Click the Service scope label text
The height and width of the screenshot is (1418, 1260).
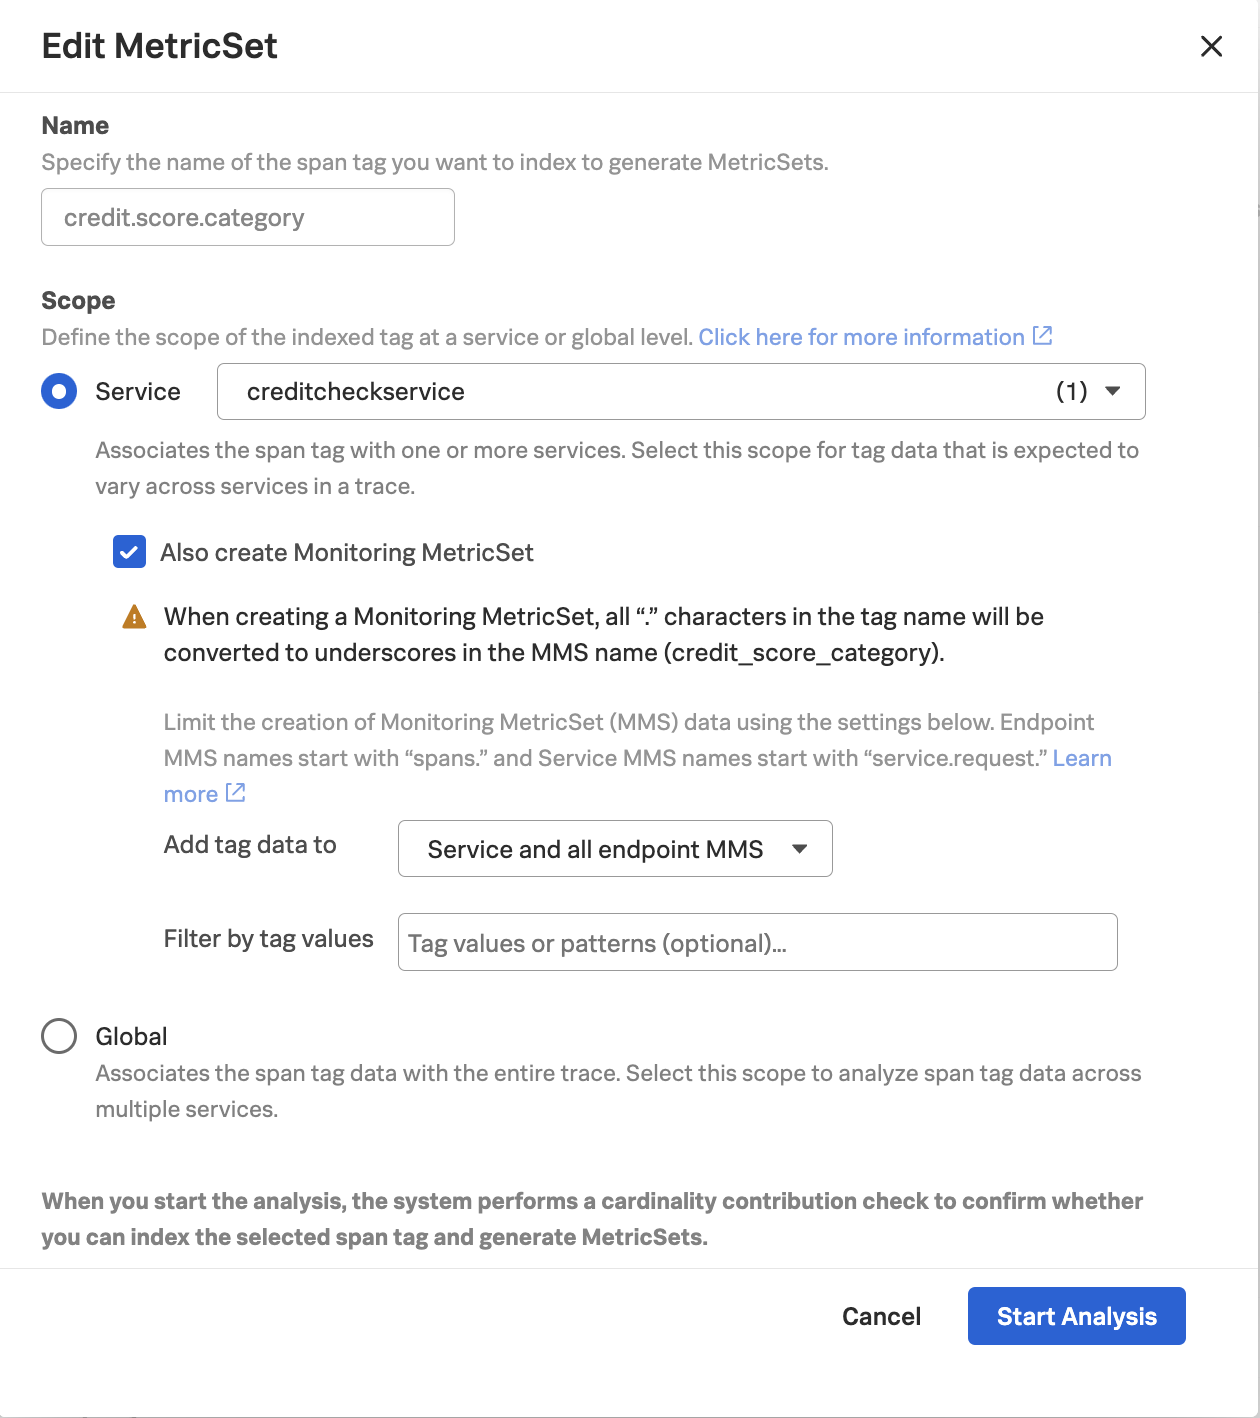[138, 392]
